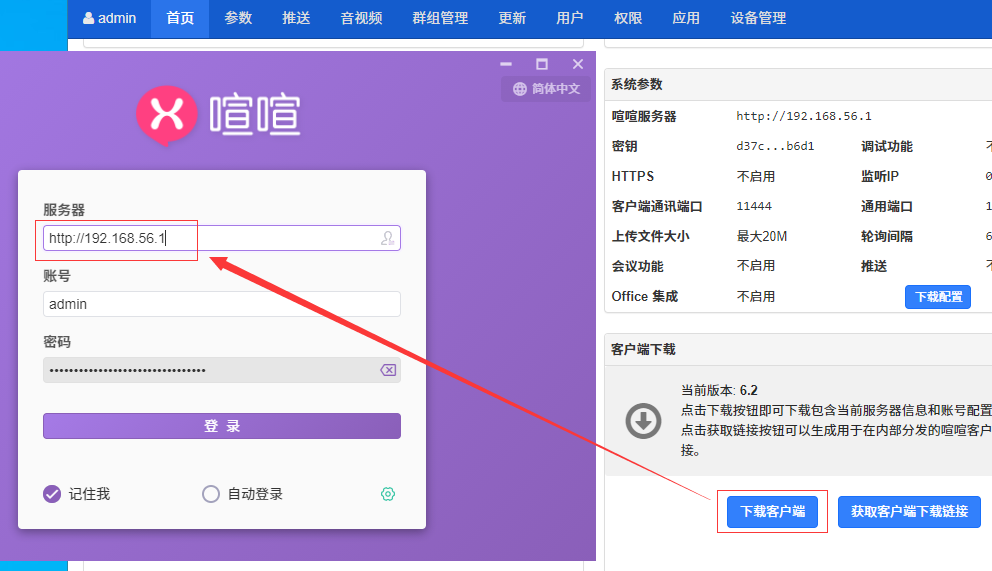The image size is (992, 571).
Task: Click the 调试功能 label
Action: click(886, 147)
